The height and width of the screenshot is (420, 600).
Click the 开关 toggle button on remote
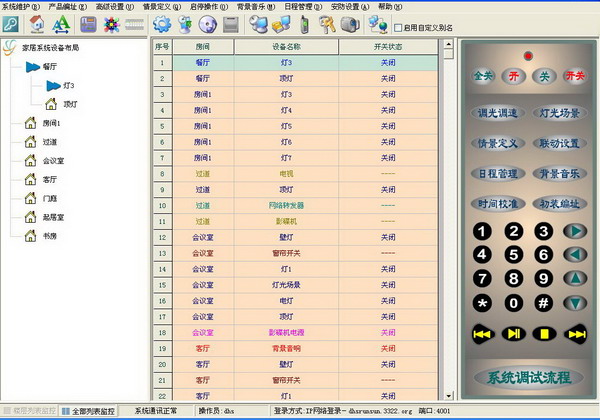[x=575, y=76]
